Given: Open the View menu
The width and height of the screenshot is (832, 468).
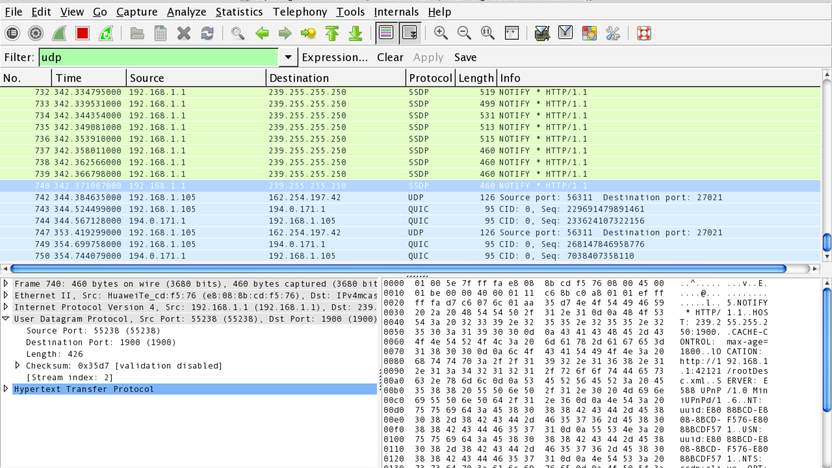Looking at the screenshot, I should (72, 12).
